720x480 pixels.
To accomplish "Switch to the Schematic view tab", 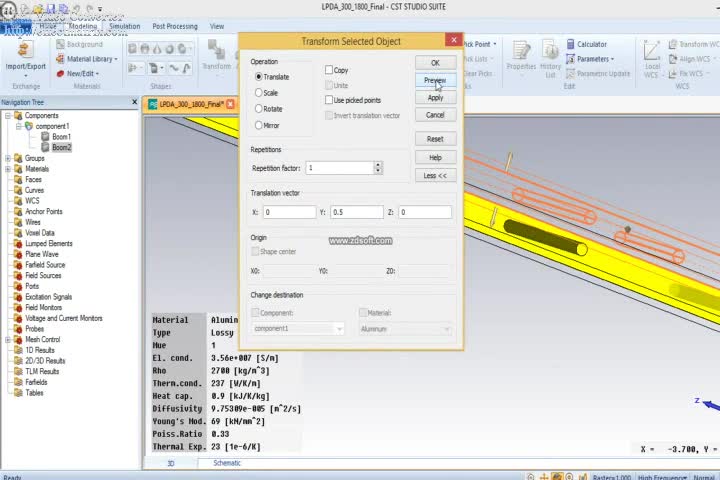I will (227, 463).
